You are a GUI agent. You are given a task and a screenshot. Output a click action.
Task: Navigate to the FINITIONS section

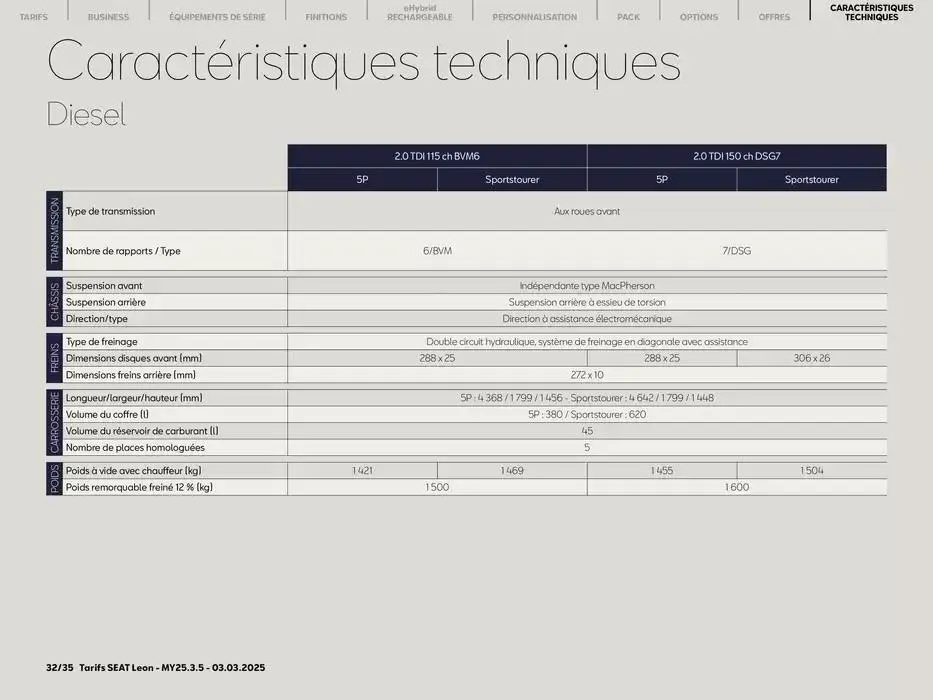(x=325, y=16)
